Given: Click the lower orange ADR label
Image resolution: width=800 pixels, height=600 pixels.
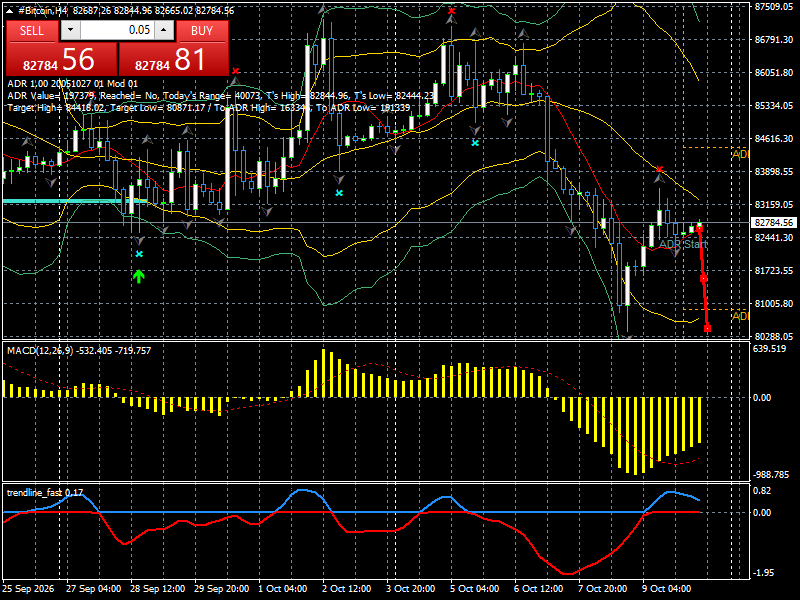Looking at the screenshot, I should click(739, 316).
